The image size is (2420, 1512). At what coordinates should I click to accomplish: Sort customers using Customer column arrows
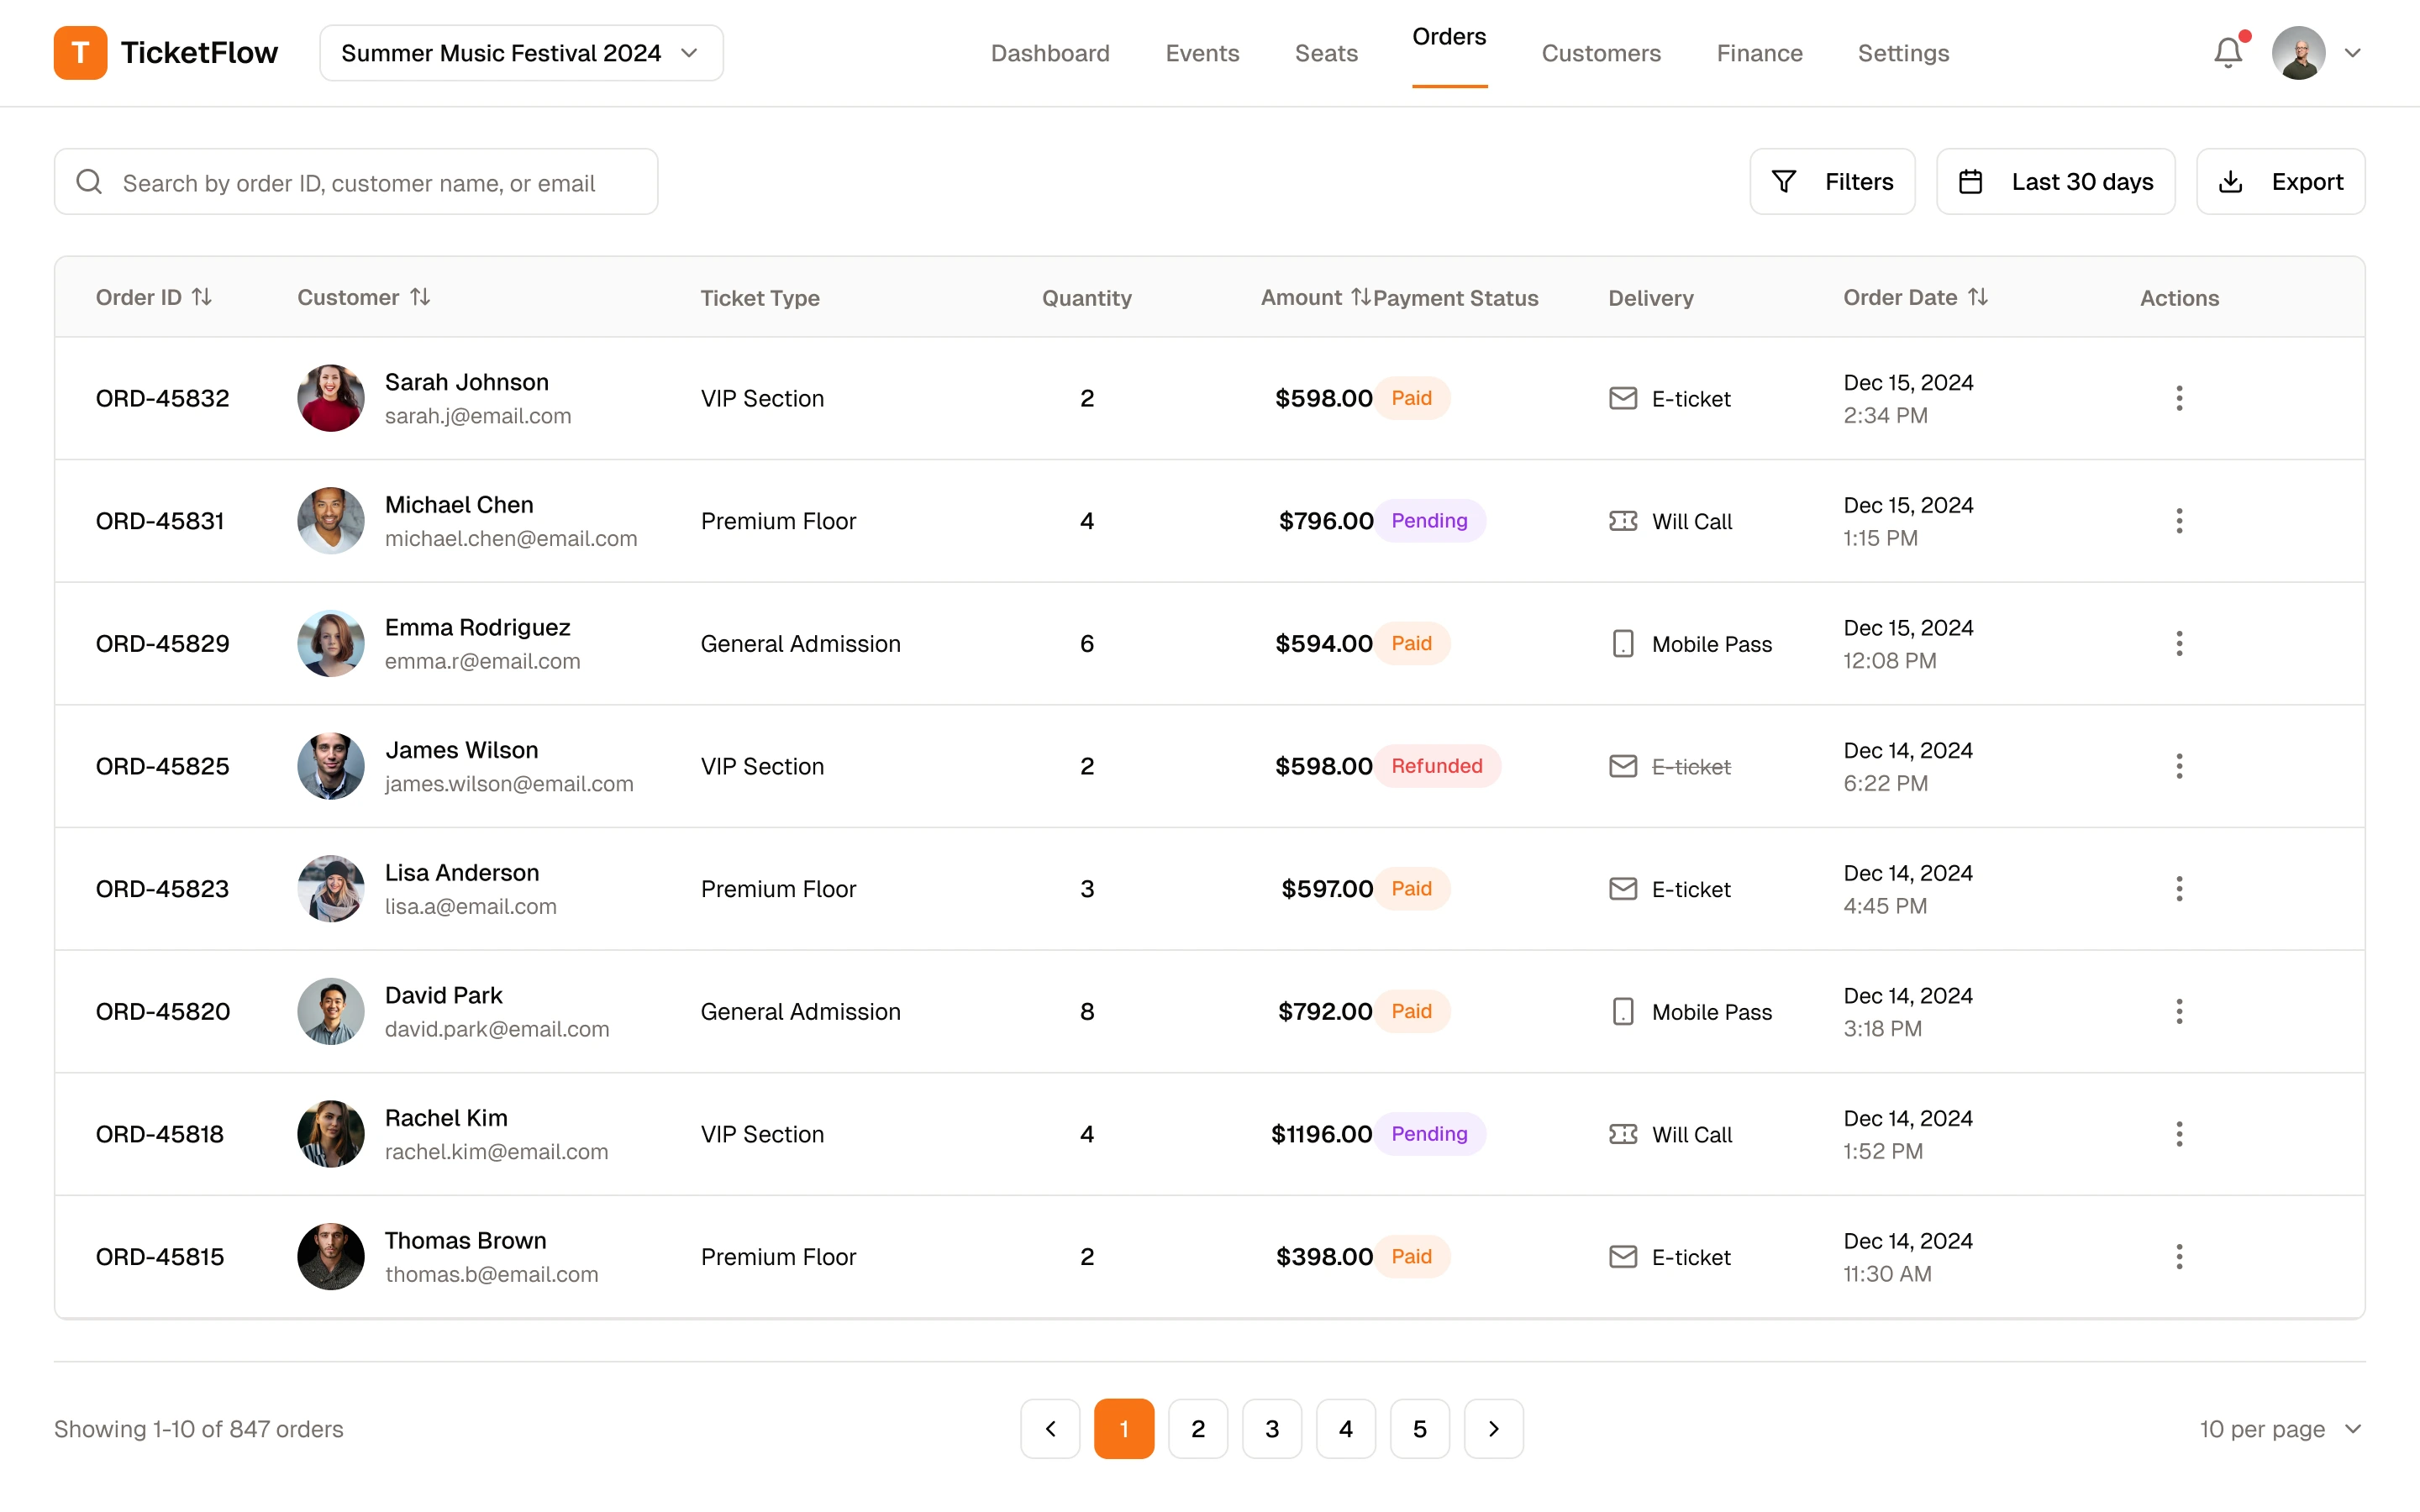pos(420,297)
